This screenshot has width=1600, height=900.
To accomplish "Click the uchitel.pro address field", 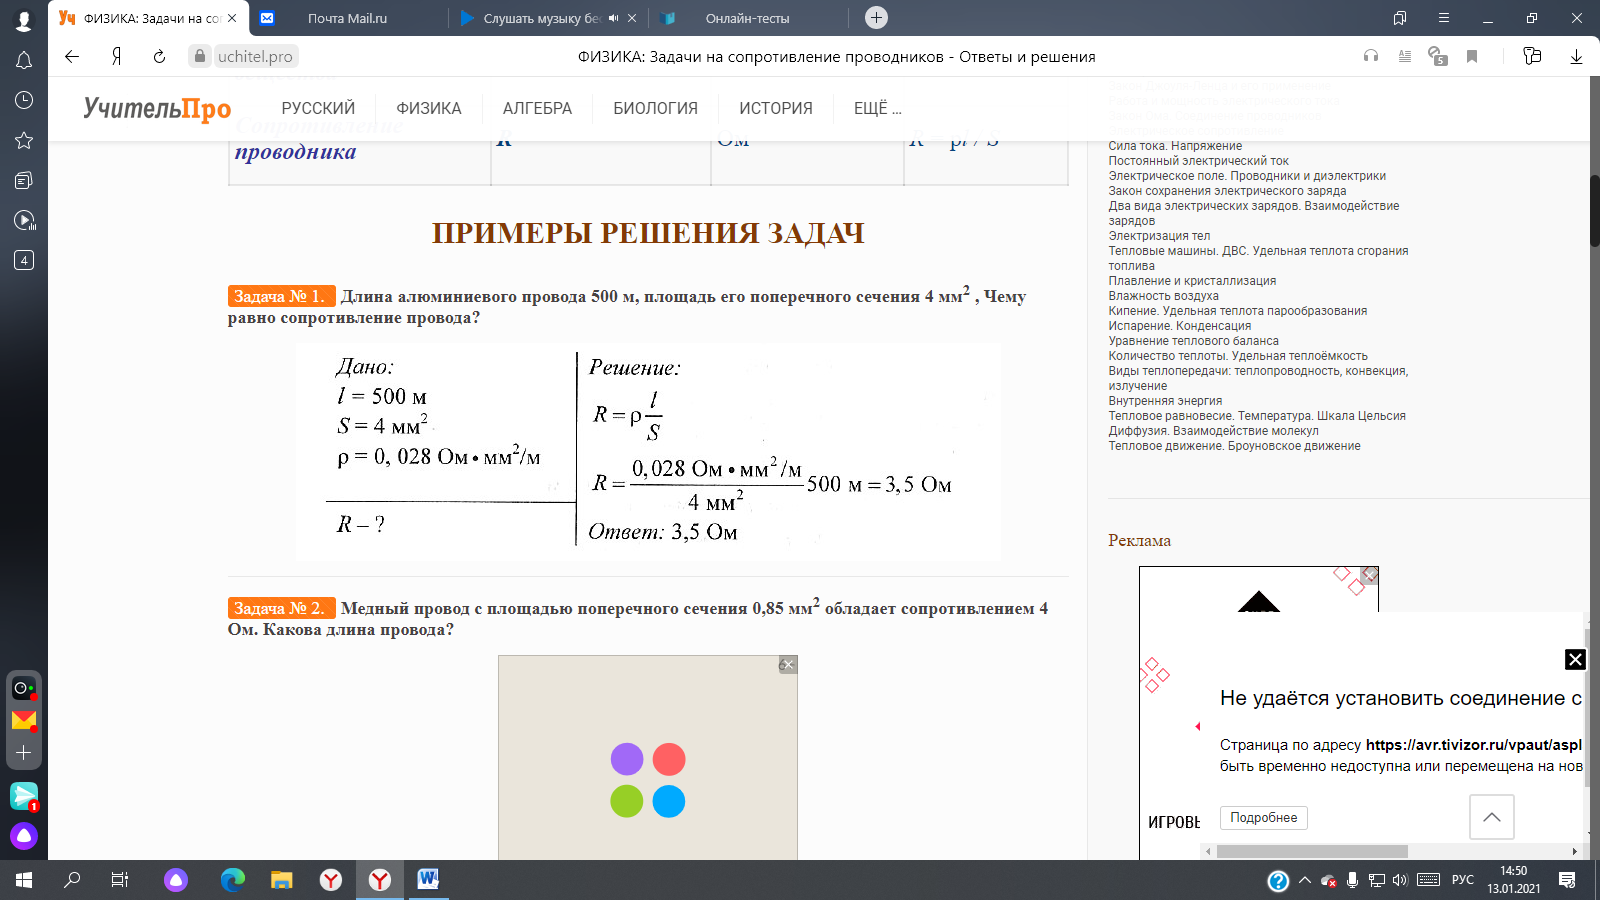I will 255,57.
